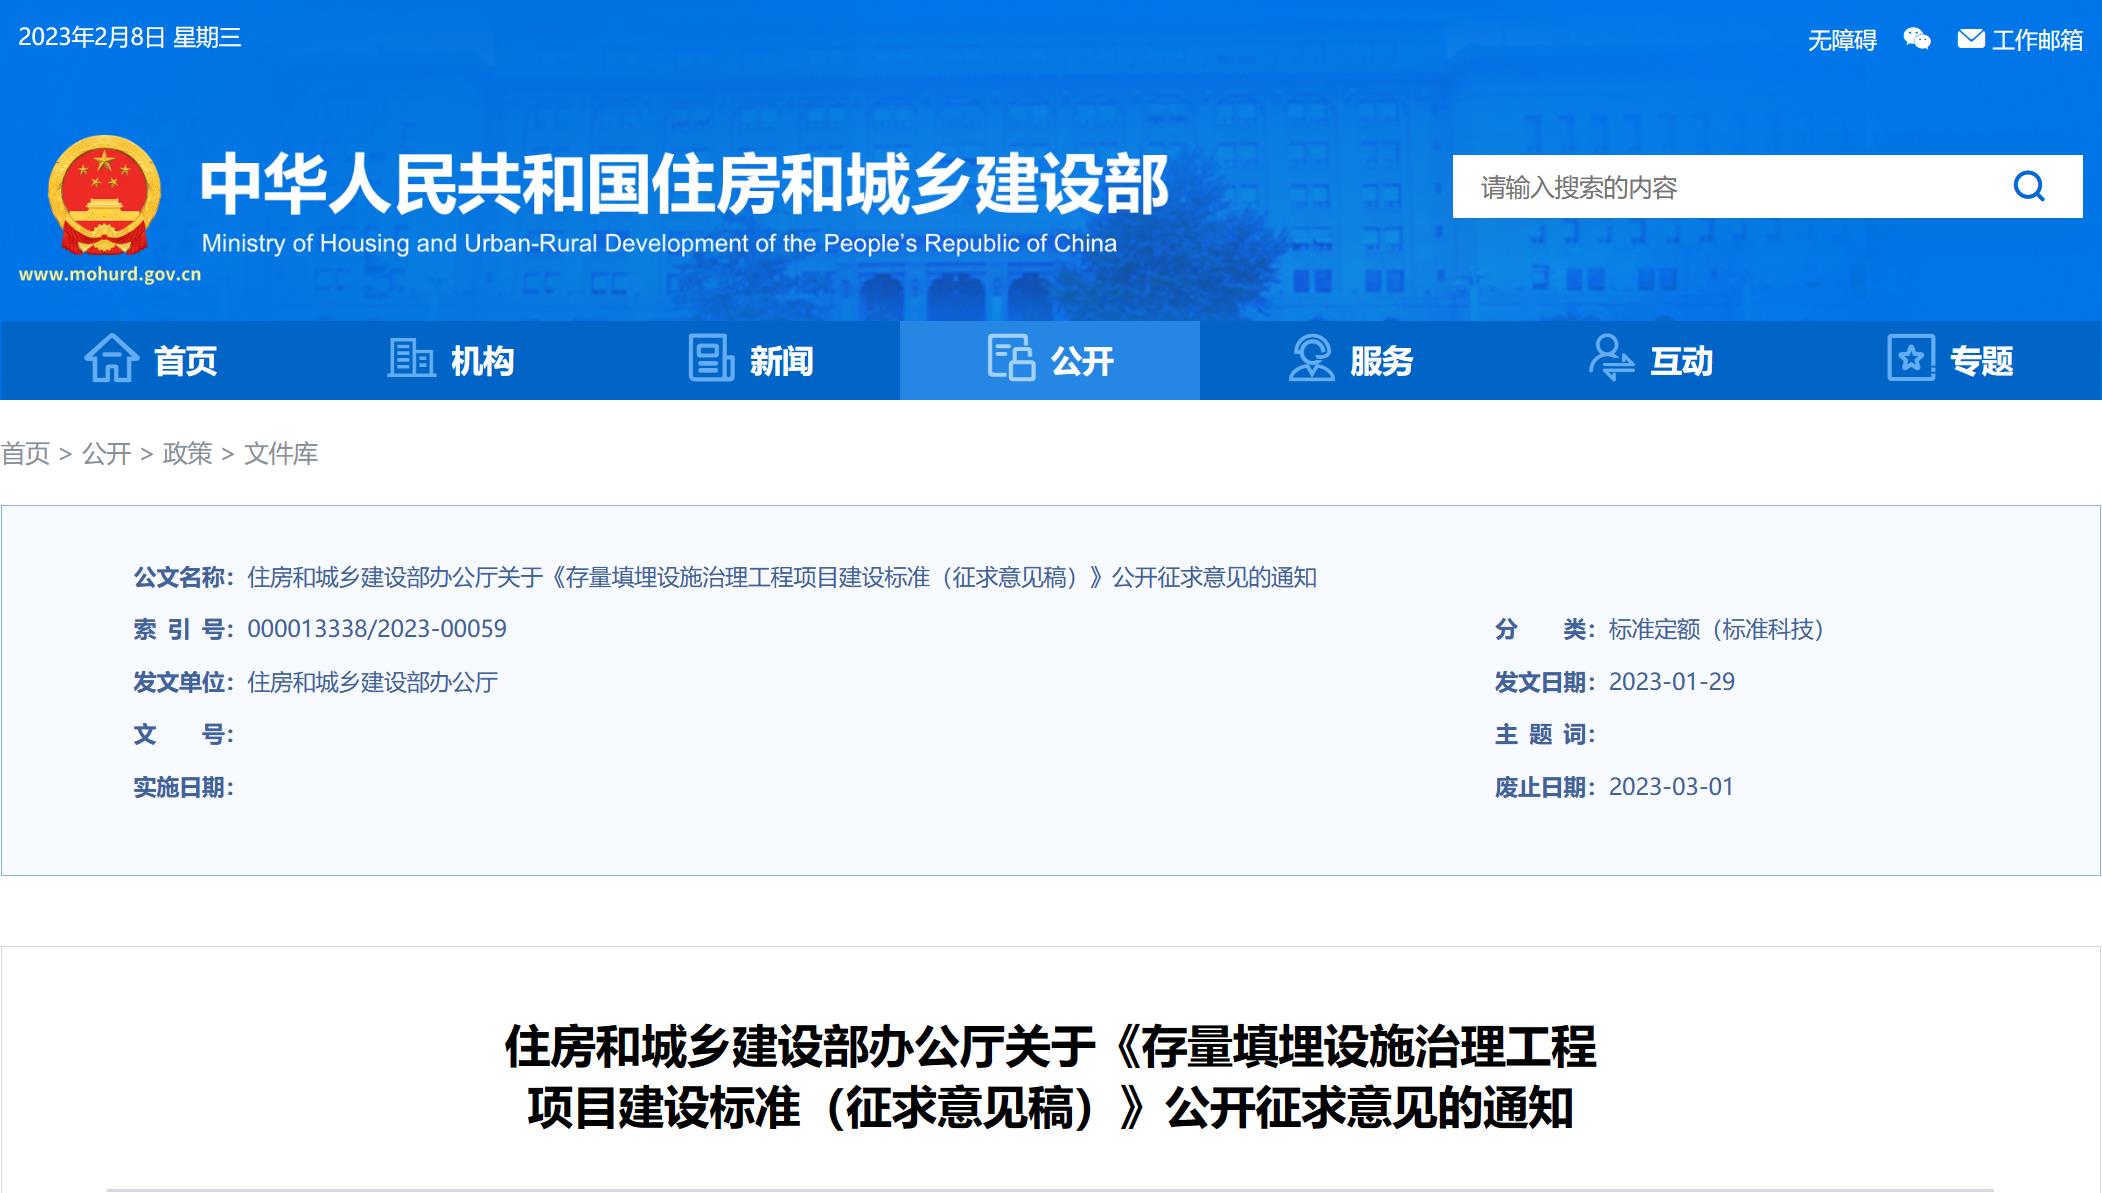The image size is (2102, 1193).
Task: Click the date 2023年2月8日 星期三
Action: tap(130, 38)
